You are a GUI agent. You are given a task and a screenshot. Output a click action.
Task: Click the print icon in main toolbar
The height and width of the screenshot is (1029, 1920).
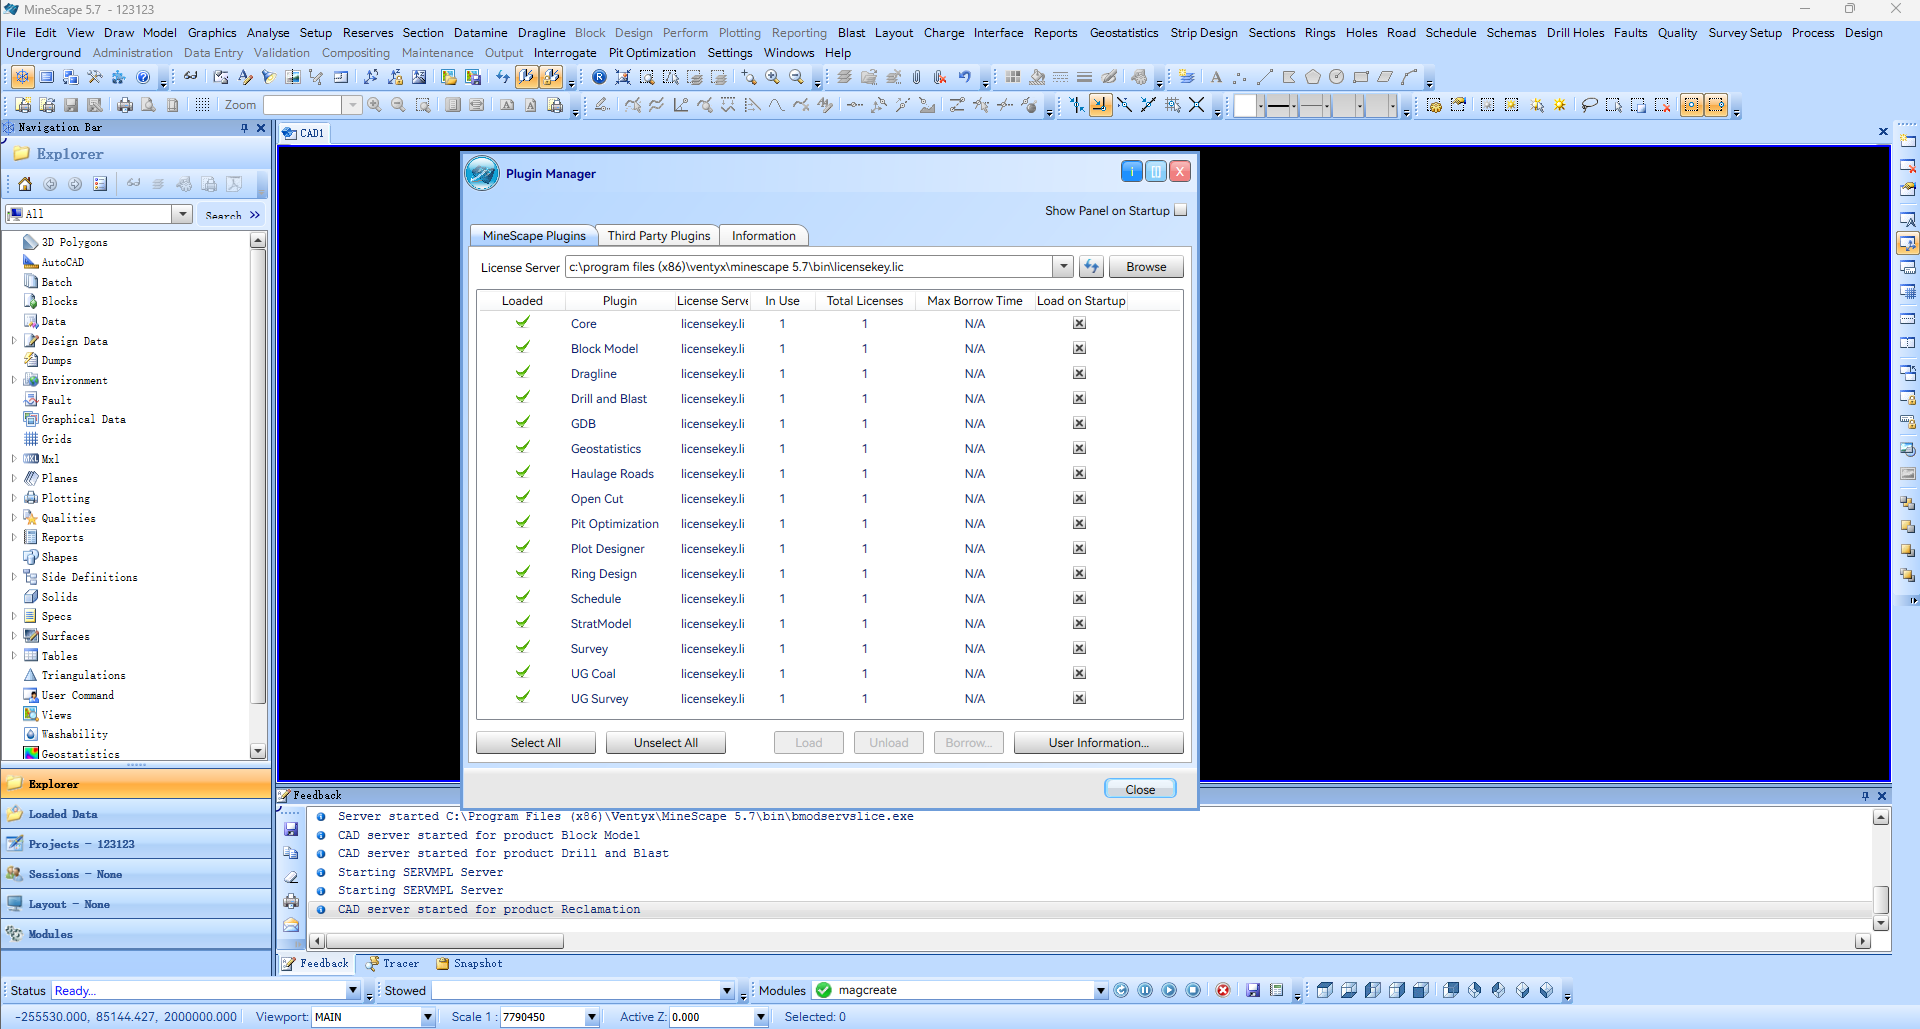click(x=124, y=105)
